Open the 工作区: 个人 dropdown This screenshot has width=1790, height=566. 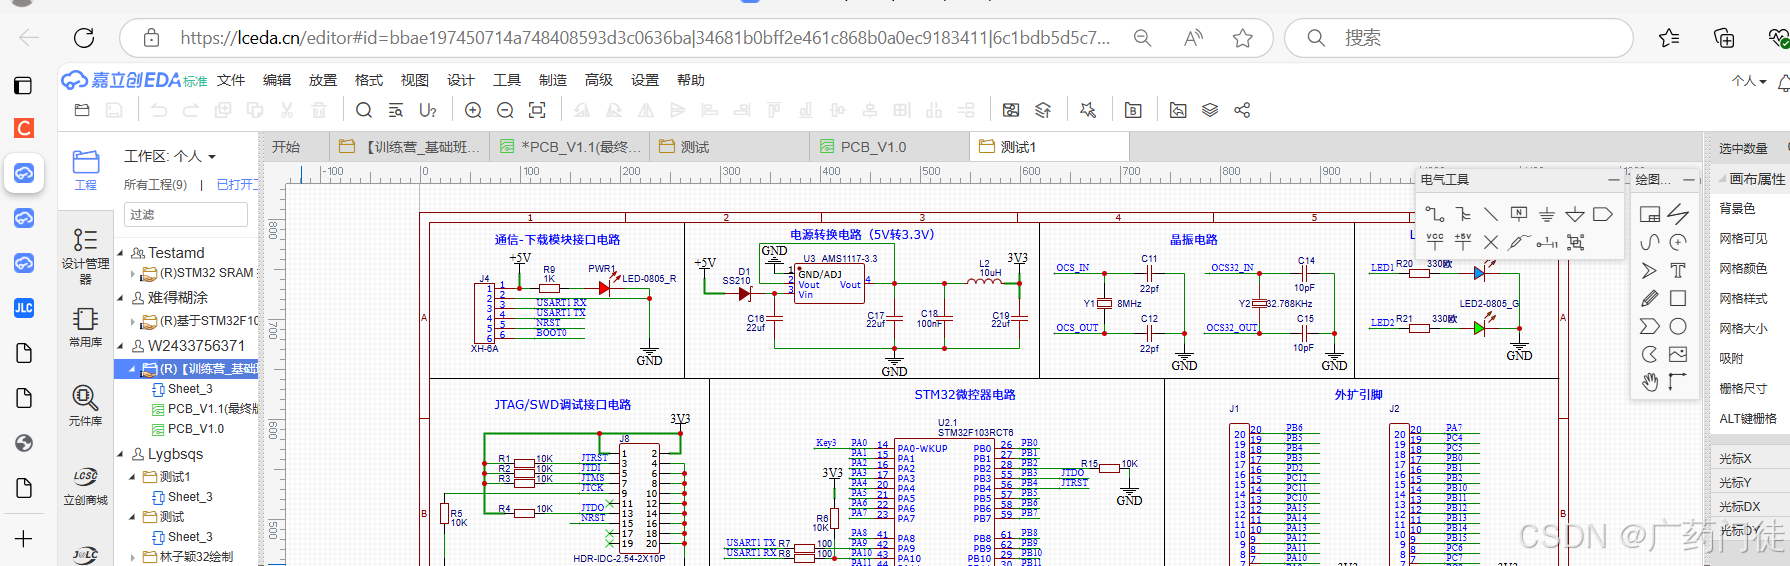[170, 156]
